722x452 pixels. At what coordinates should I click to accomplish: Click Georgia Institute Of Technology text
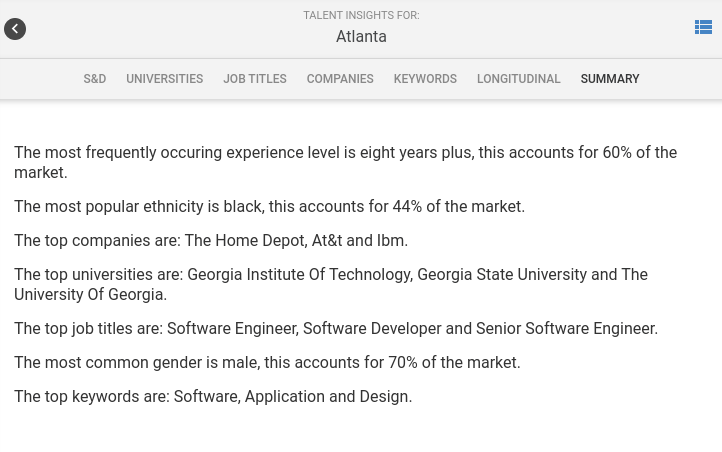299,274
